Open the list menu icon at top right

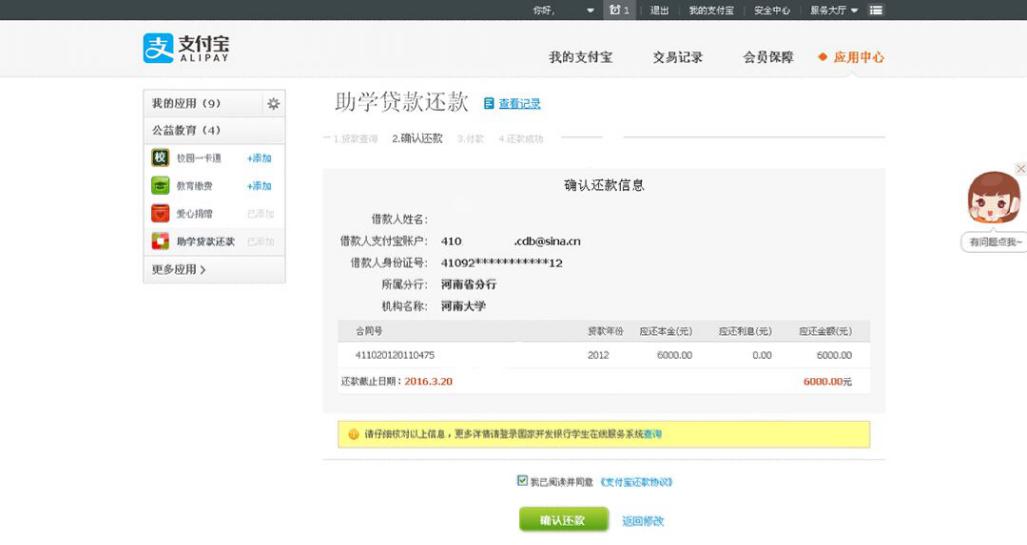[x=876, y=10]
